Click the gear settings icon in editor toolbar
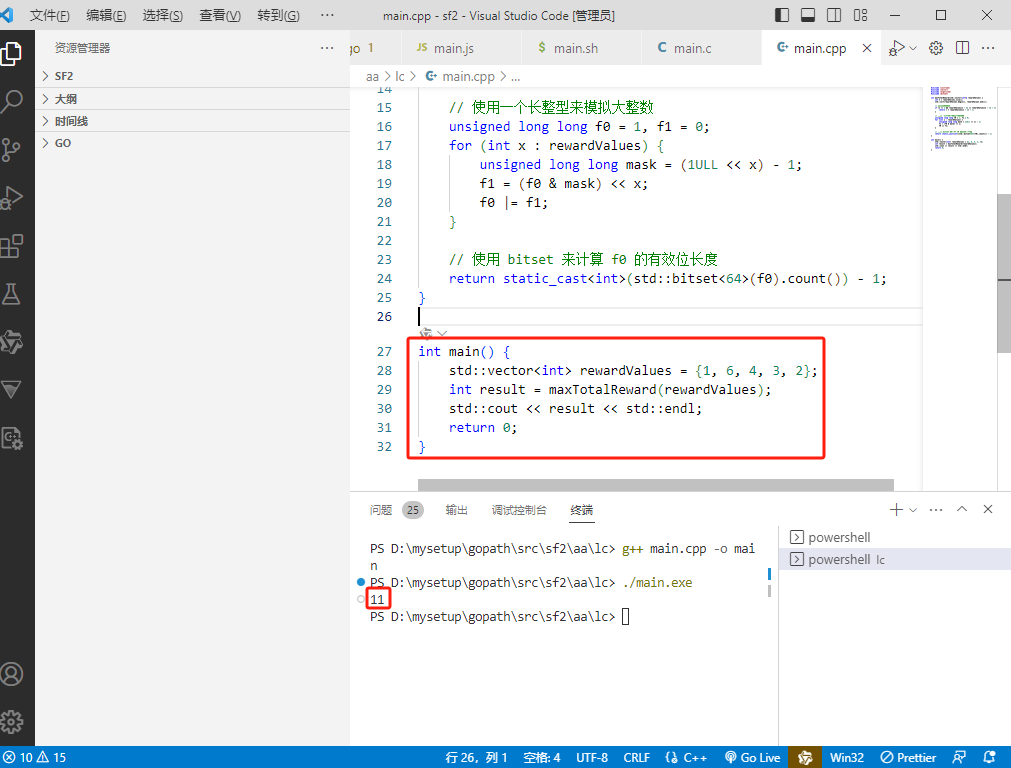This screenshot has width=1011, height=768. tap(936, 48)
